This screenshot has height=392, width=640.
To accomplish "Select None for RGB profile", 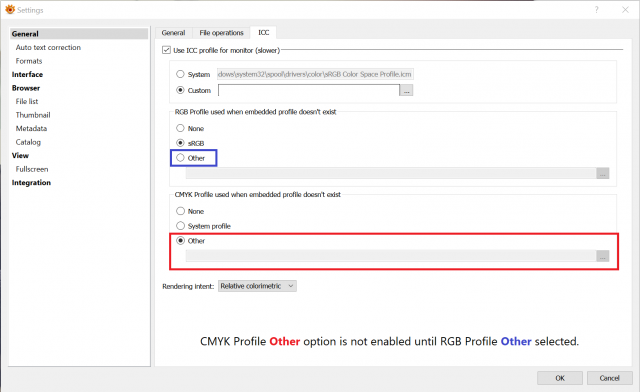I will click(x=180, y=128).
